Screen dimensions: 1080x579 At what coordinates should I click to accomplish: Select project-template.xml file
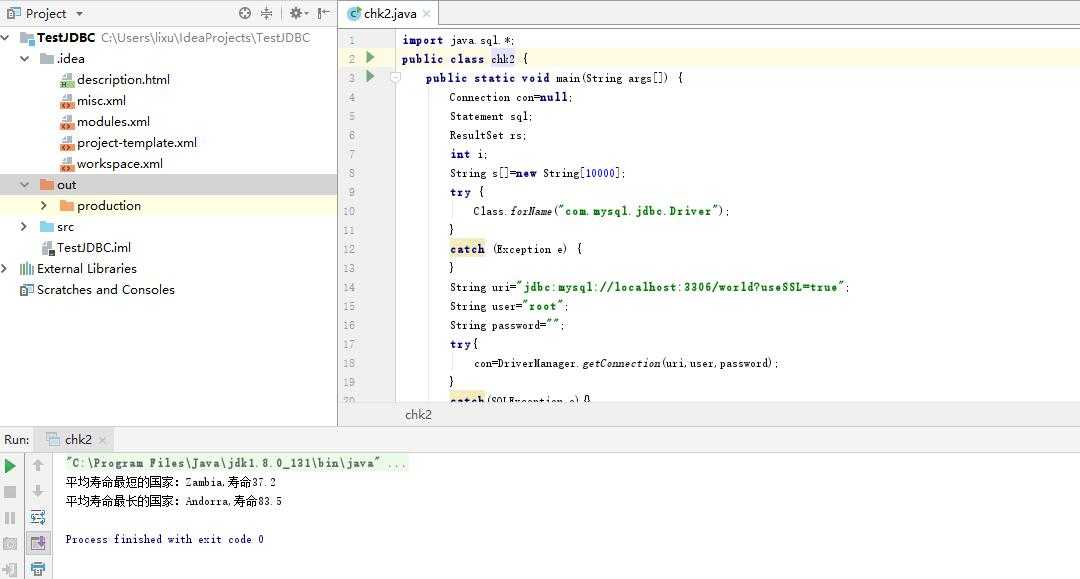point(137,143)
